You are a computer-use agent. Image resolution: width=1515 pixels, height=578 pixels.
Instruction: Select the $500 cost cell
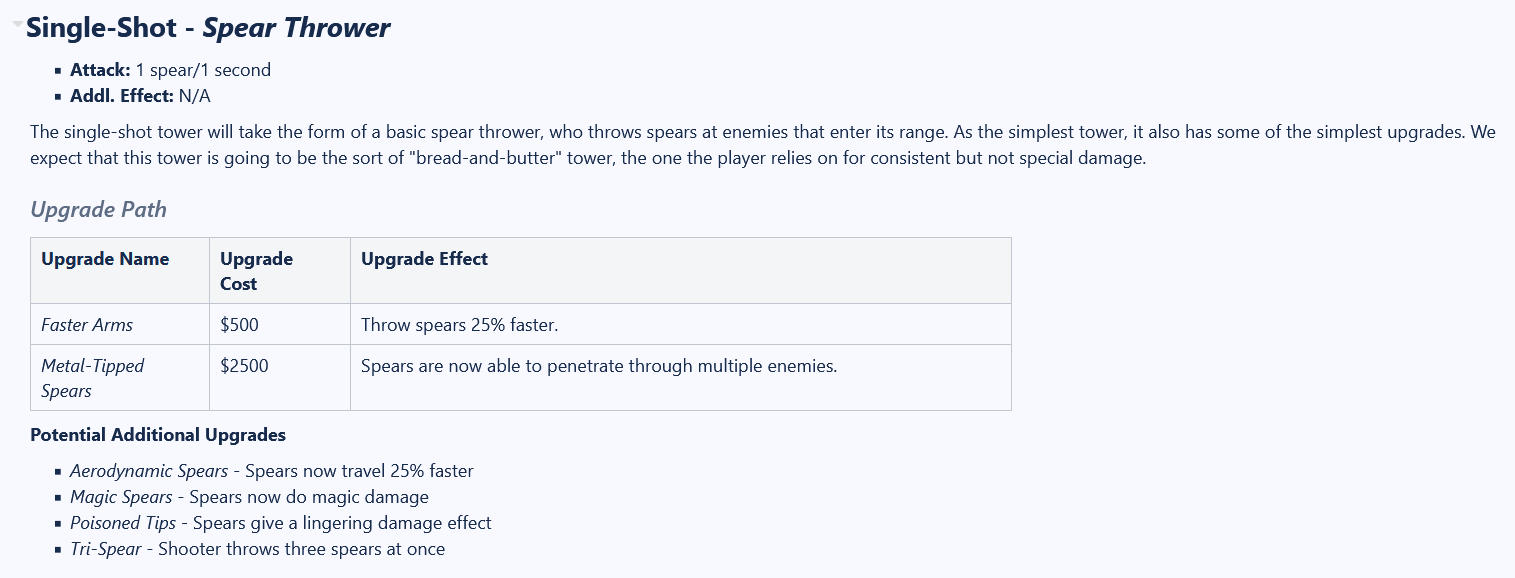coord(280,324)
